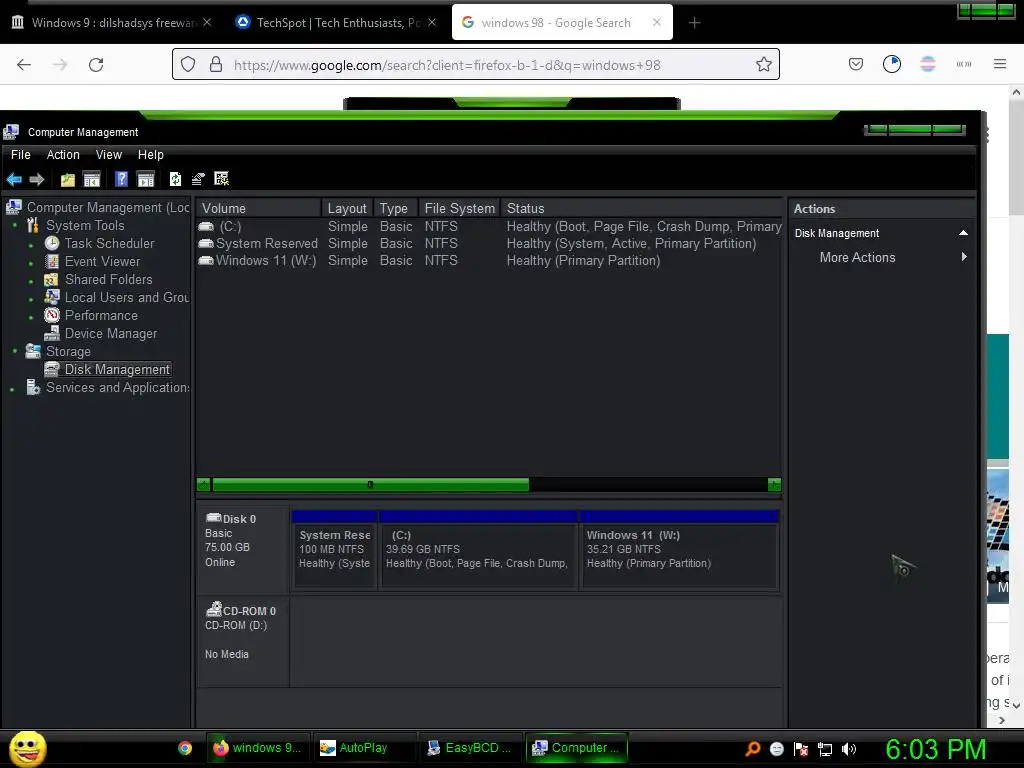Expand the Event Viewer tree node
The image size is (1024, 768).
point(31,264)
